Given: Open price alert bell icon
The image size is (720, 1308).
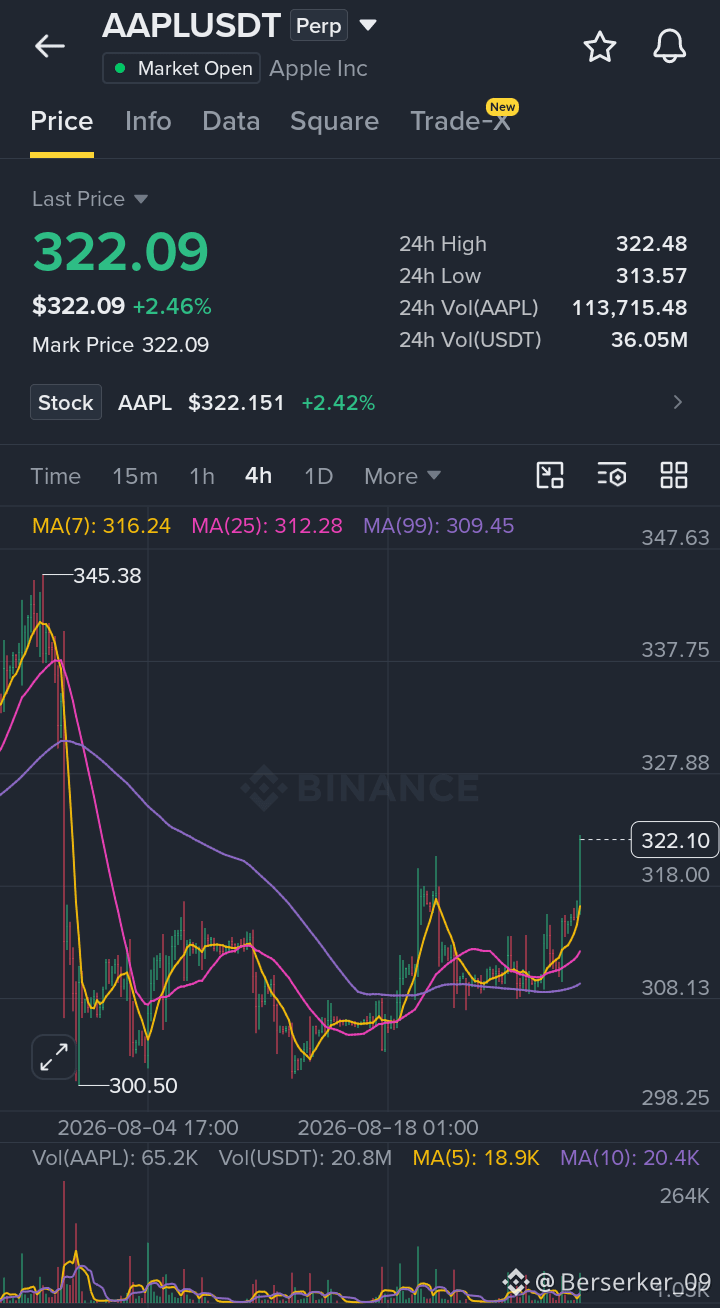Looking at the screenshot, I should (670, 46).
